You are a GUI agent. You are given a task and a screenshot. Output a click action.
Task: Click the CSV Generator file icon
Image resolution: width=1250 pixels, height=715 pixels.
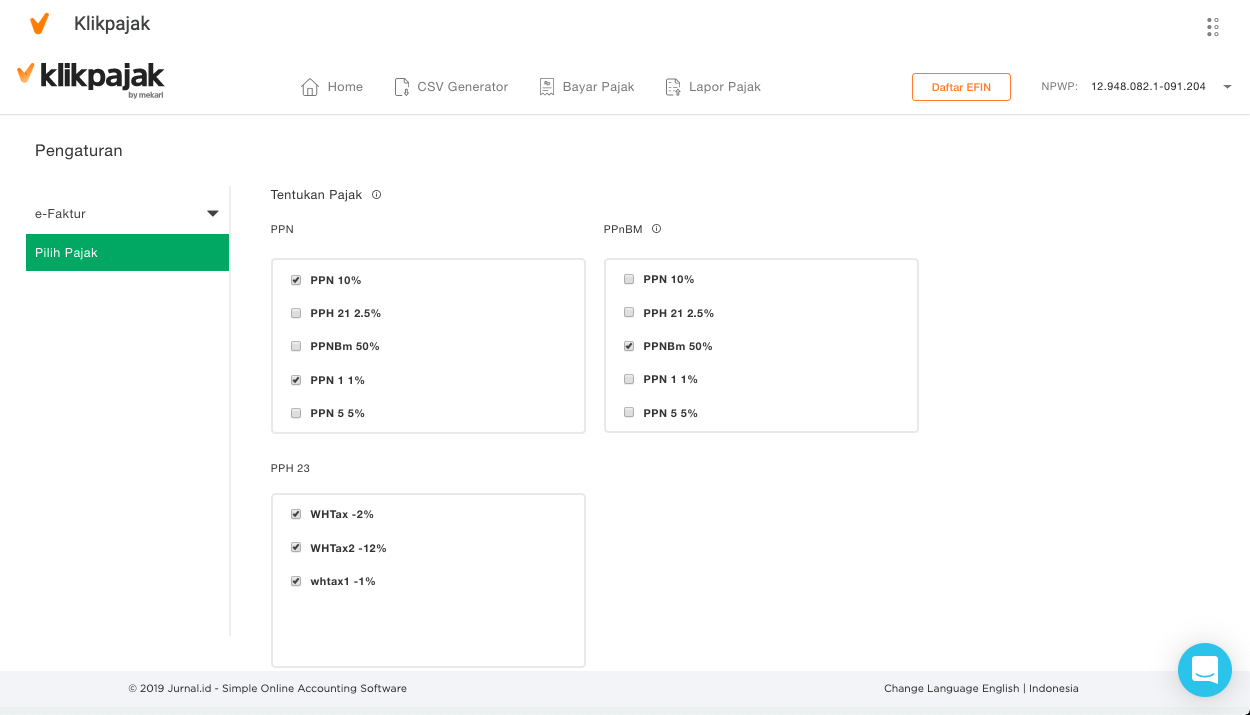click(x=401, y=87)
